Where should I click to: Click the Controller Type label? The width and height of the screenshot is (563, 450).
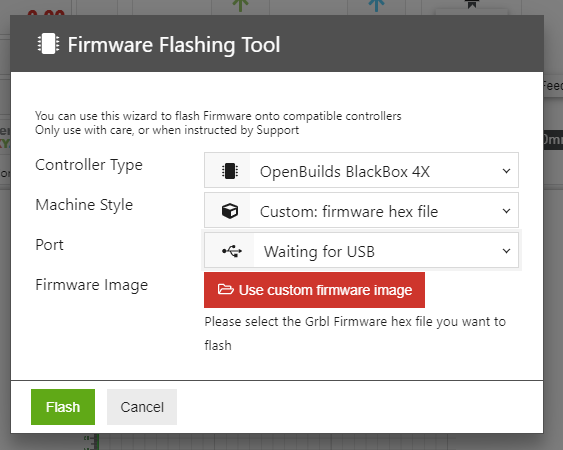point(89,165)
